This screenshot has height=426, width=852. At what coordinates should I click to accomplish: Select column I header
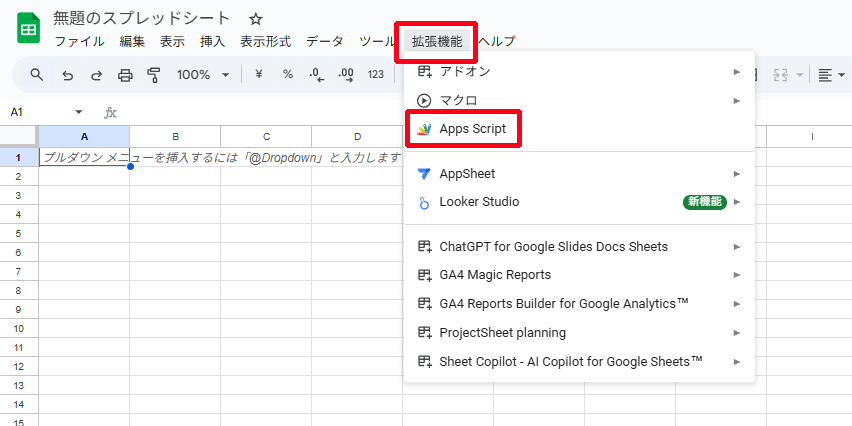click(x=812, y=136)
